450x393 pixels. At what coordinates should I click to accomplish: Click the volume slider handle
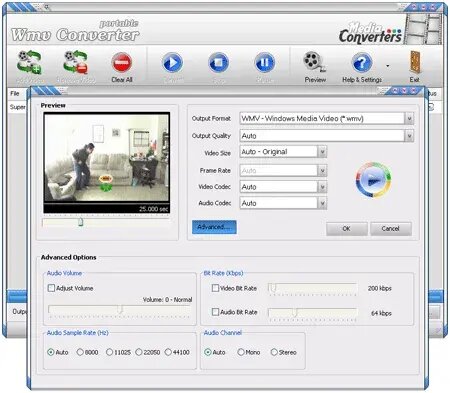(120, 310)
